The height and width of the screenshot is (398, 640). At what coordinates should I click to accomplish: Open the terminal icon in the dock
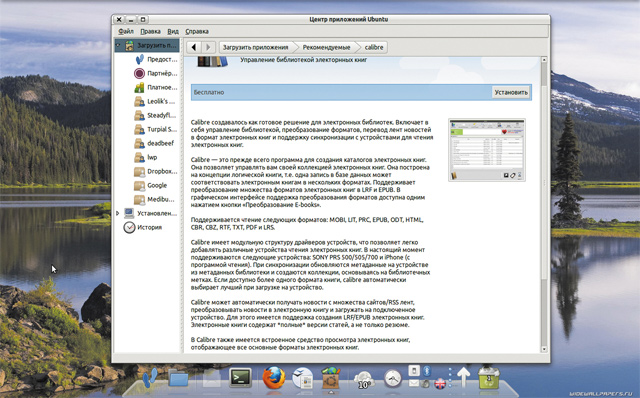click(x=240, y=378)
